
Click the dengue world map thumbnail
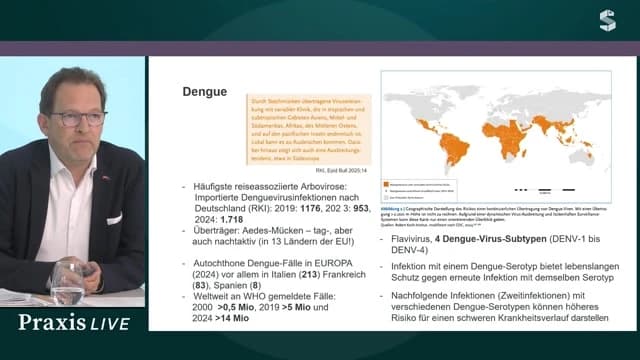pos(496,137)
